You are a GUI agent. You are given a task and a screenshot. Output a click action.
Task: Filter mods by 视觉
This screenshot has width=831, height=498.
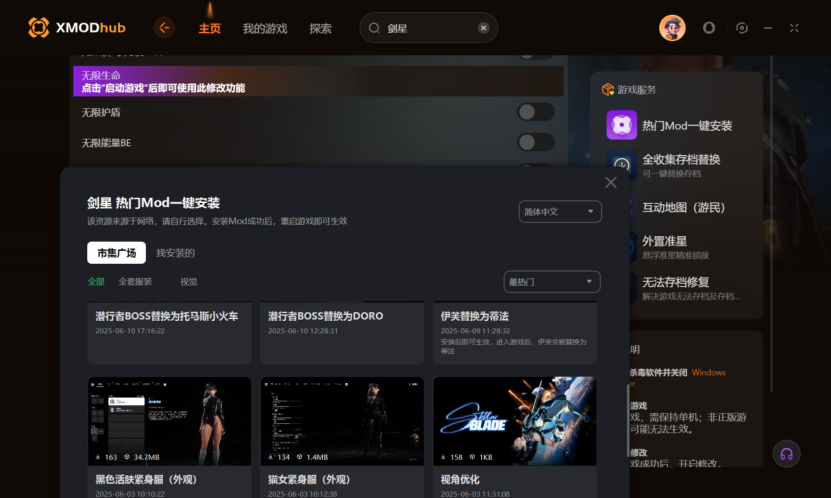189,281
